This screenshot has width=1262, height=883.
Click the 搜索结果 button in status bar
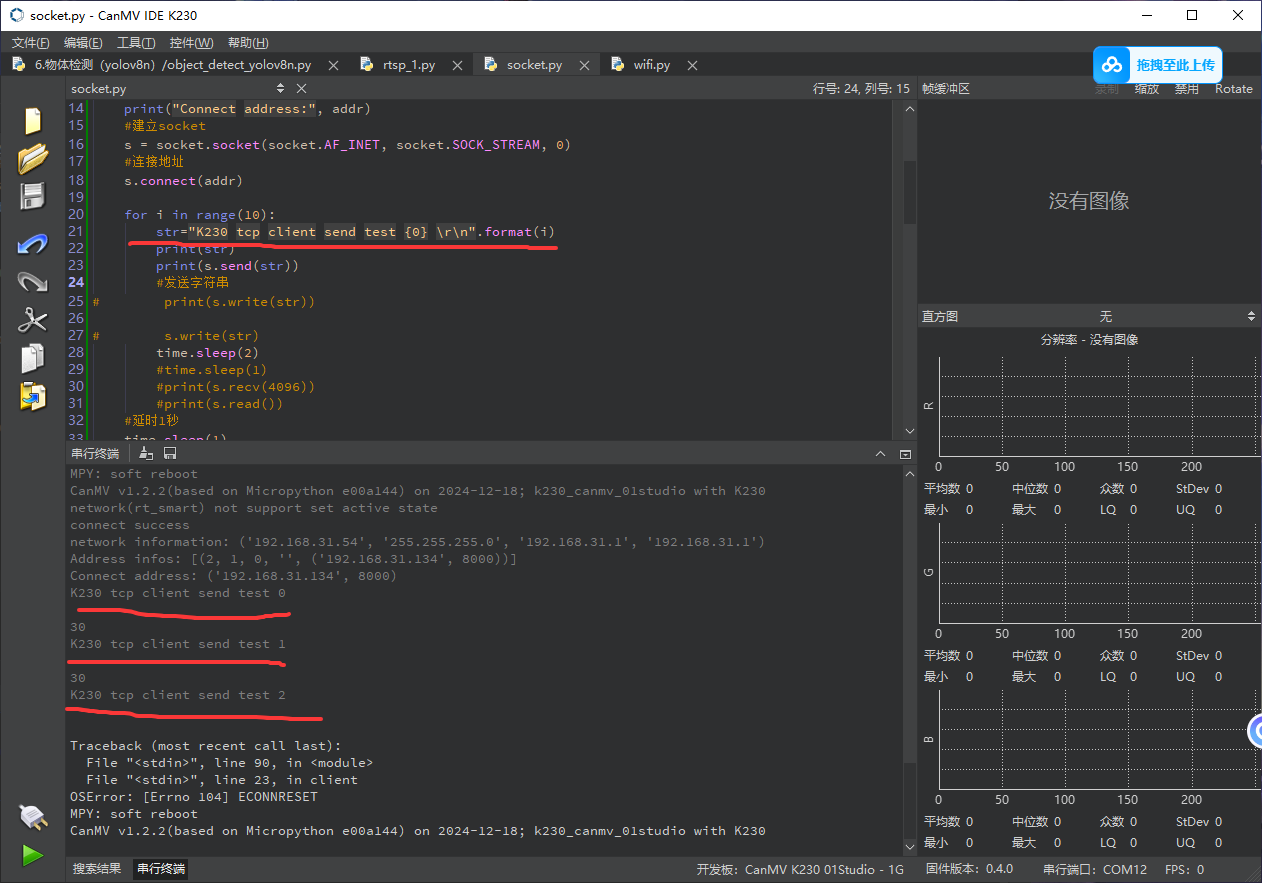point(97,869)
